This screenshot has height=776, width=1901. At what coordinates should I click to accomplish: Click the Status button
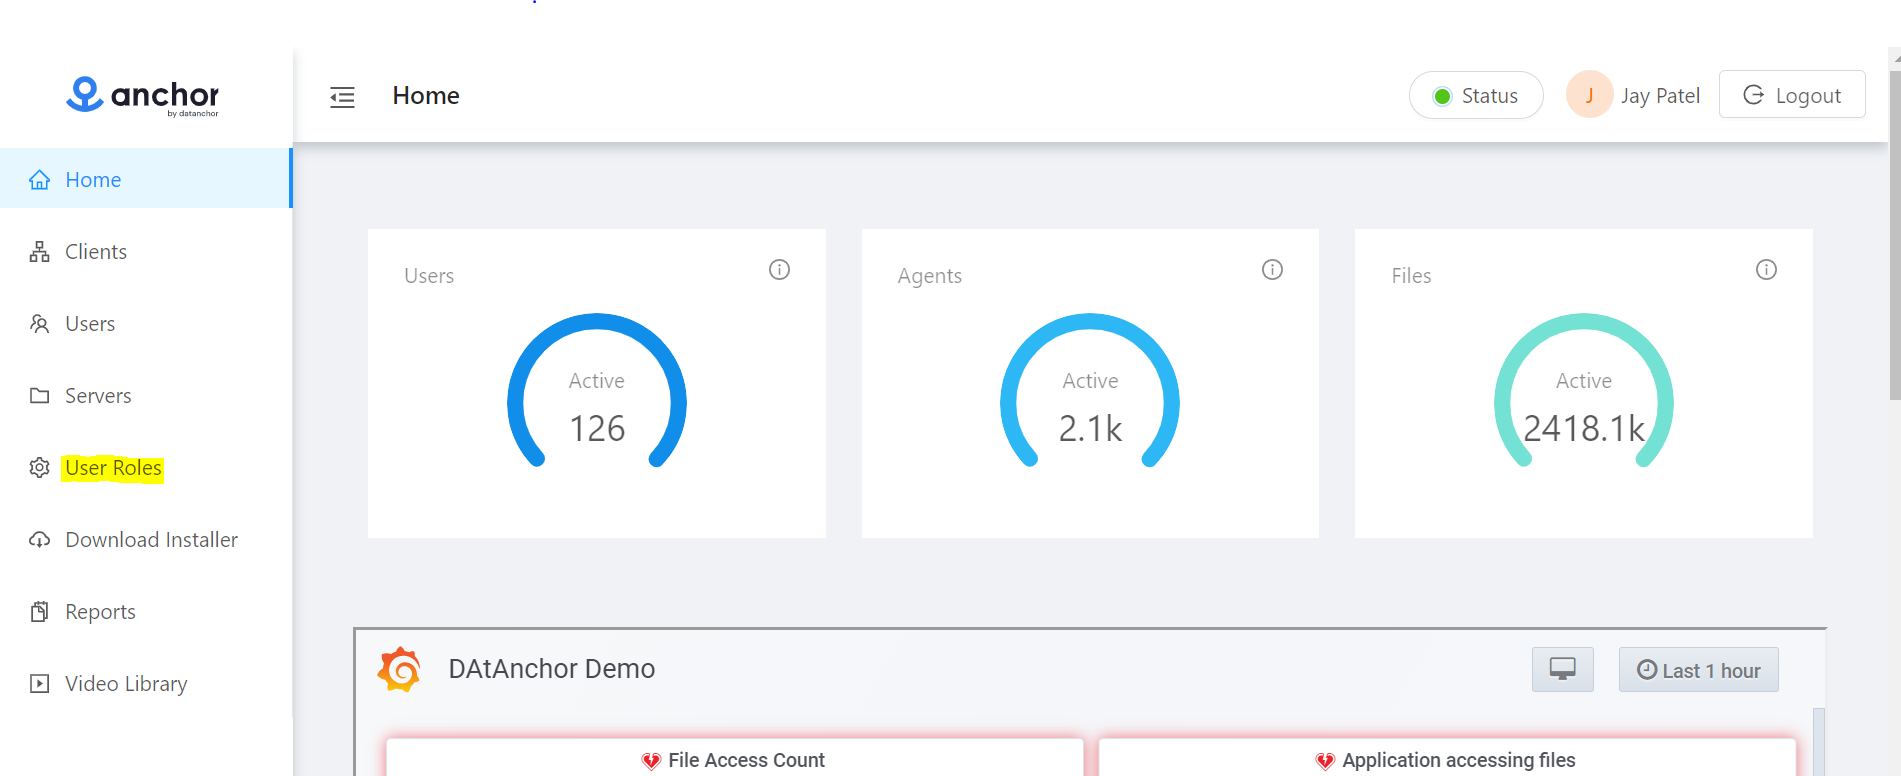pos(1476,95)
